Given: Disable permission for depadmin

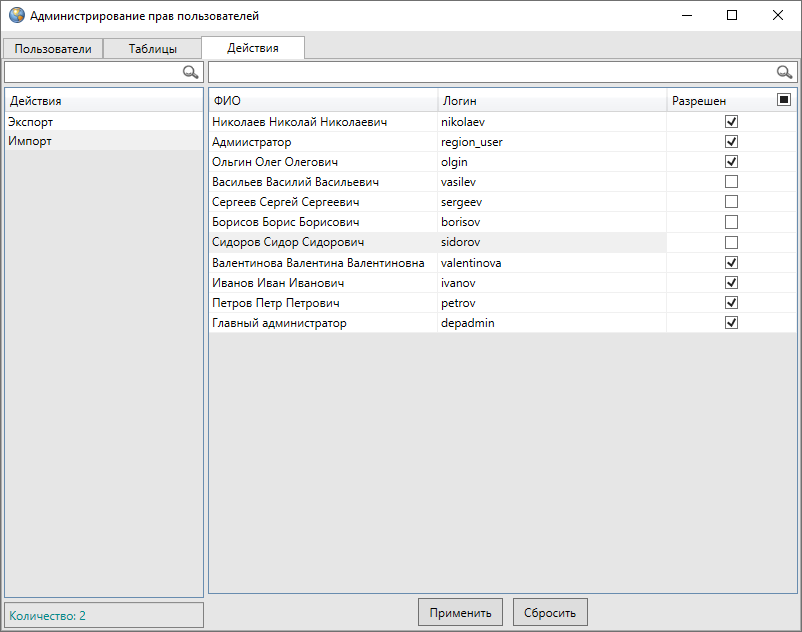Looking at the screenshot, I should click(731, 322).
